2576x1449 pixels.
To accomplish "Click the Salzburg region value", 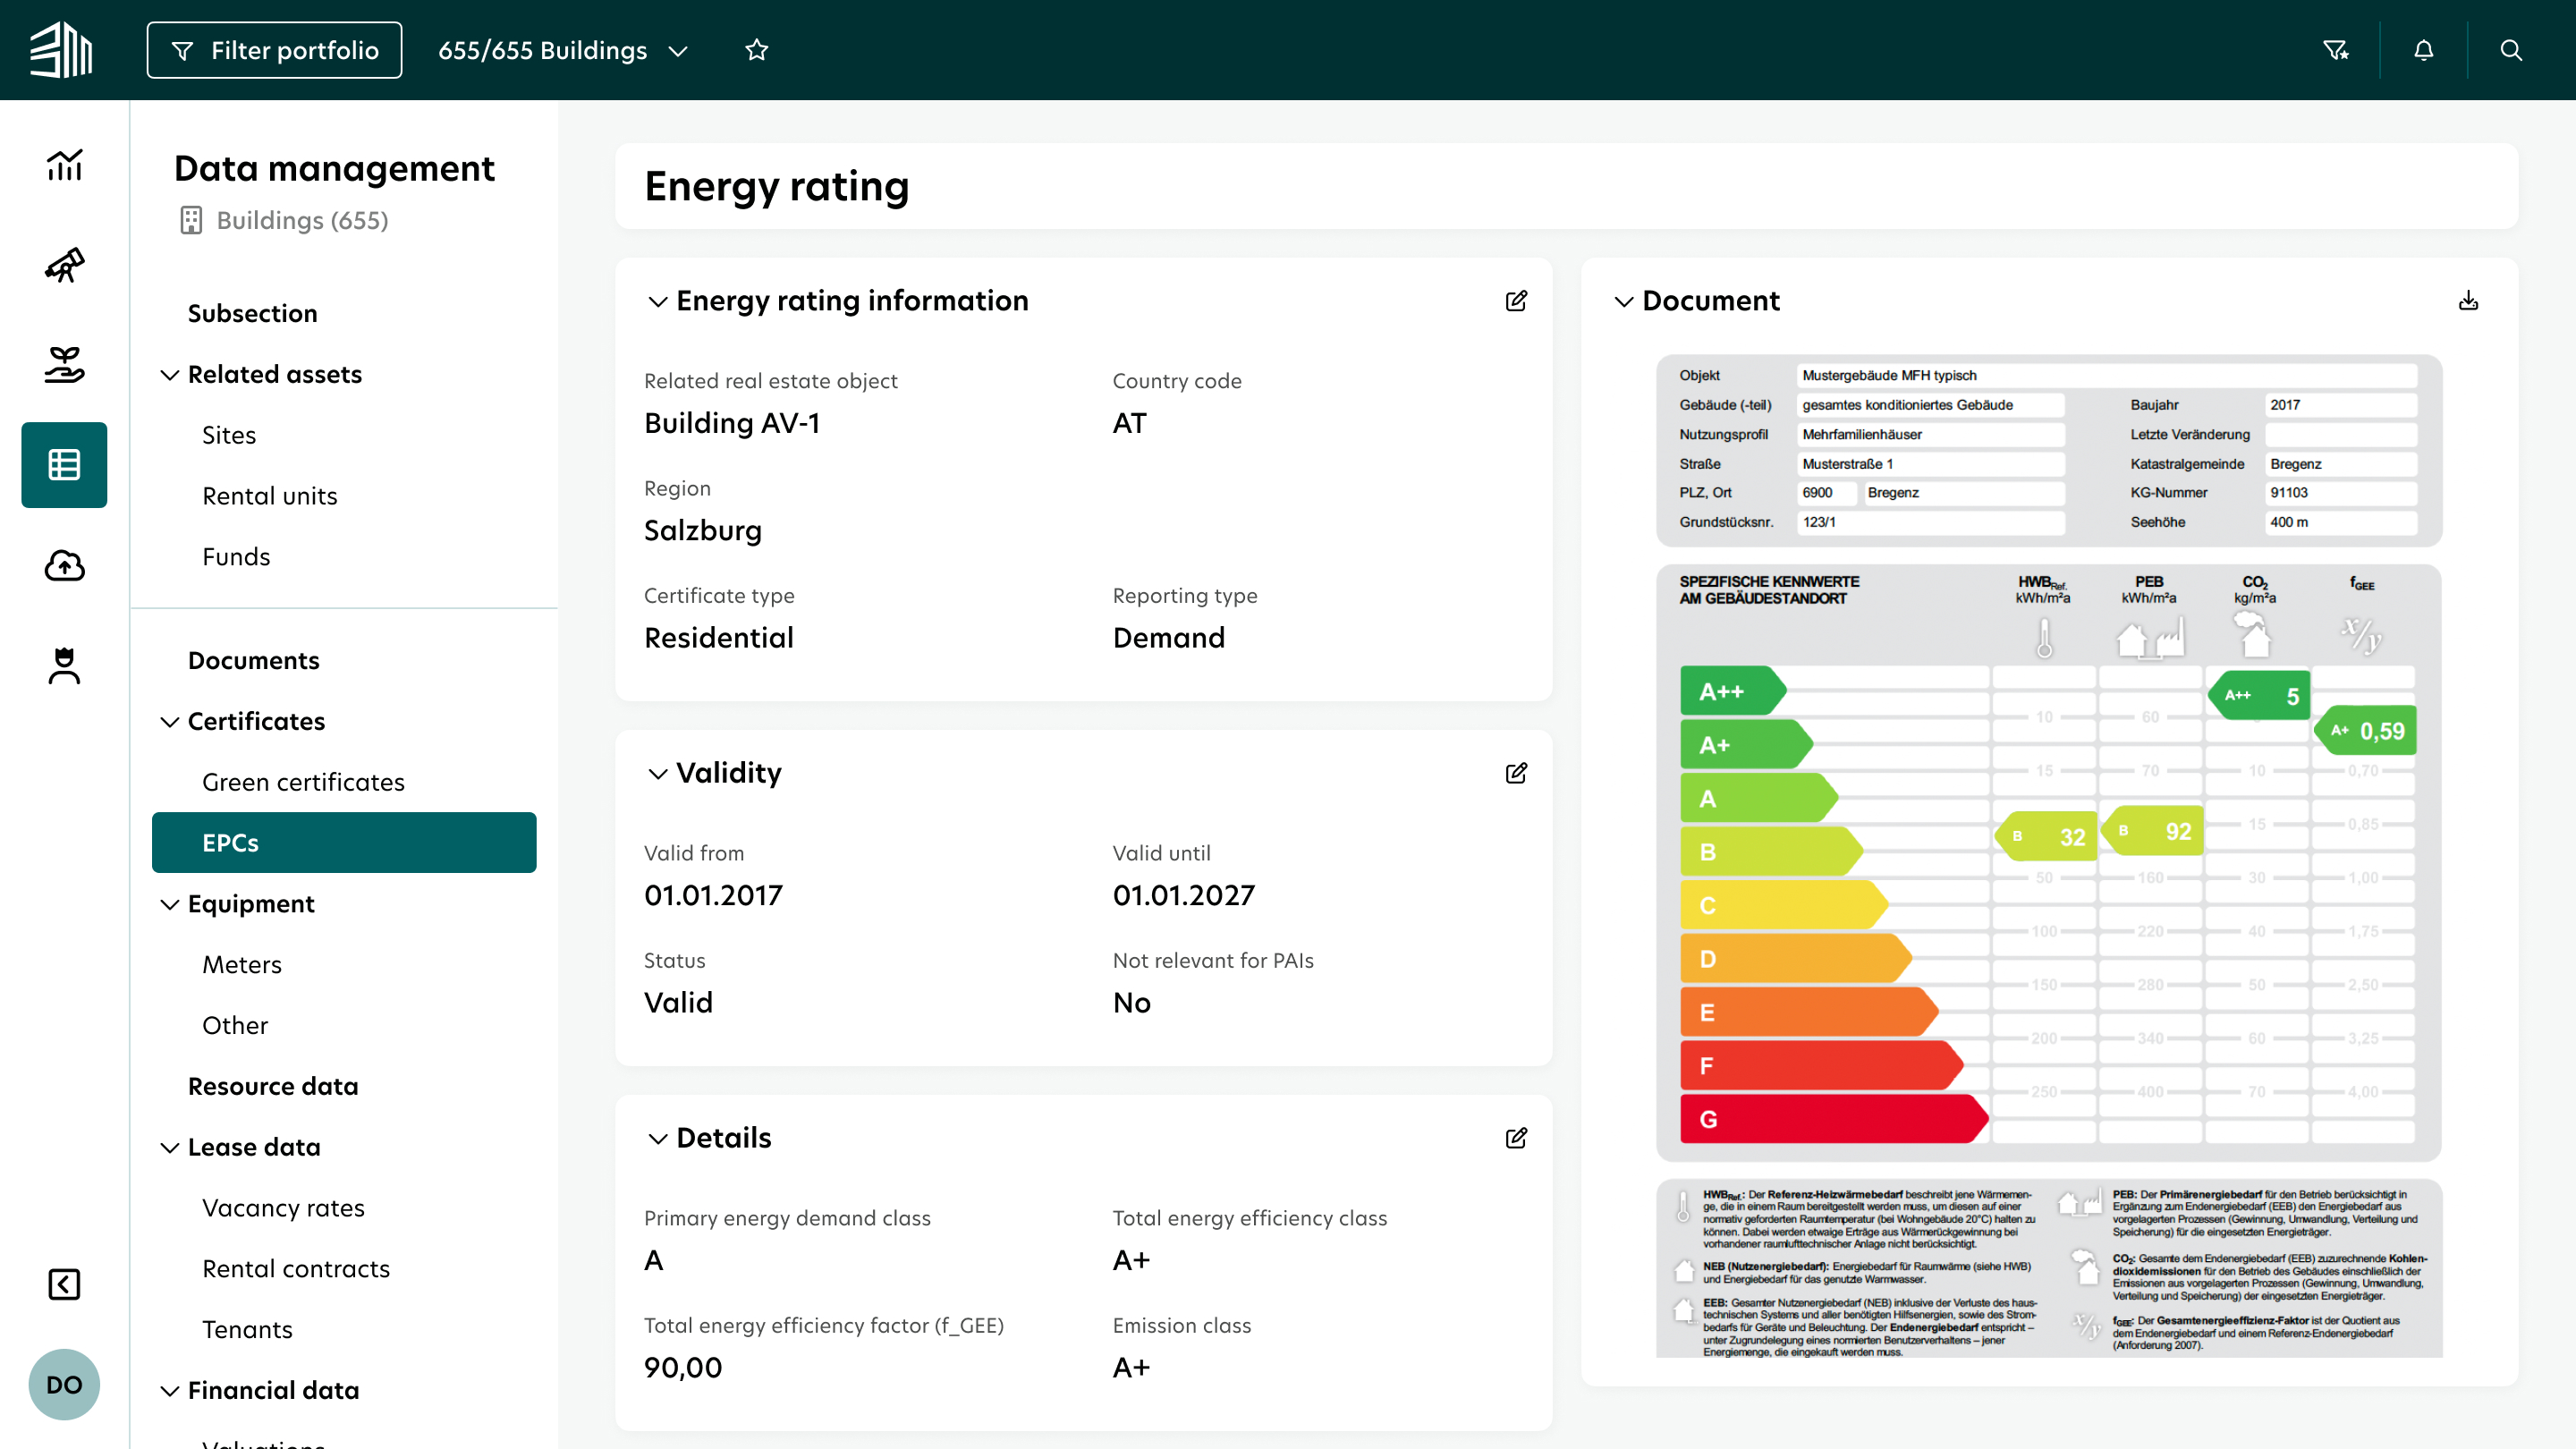I will pos(703,531).
